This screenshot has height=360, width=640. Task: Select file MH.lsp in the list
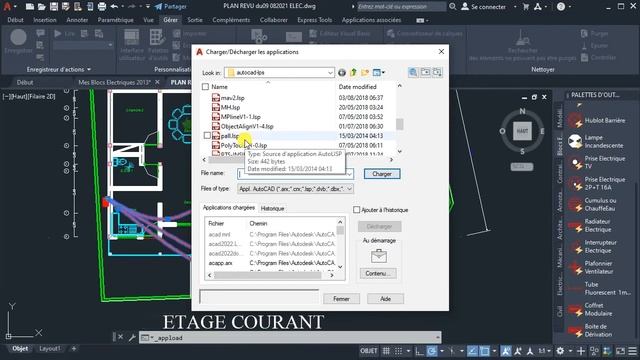tap(230, 107)
